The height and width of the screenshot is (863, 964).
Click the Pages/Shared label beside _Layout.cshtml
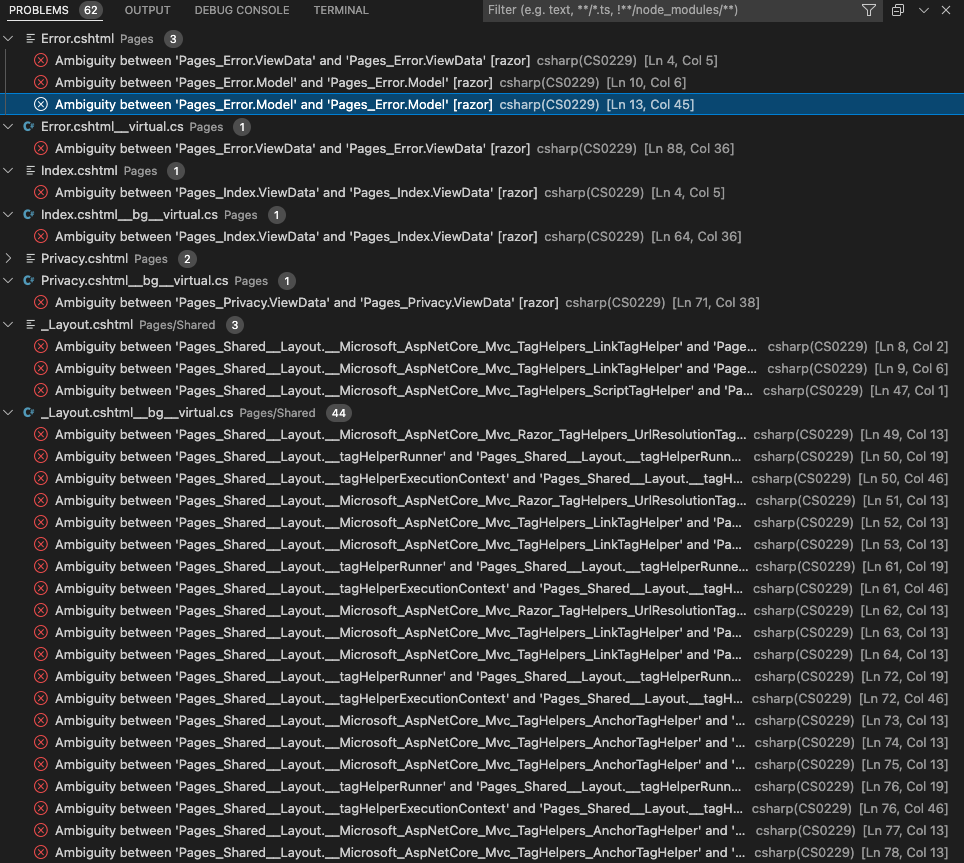pyautogui.click(x=177, y=325)
